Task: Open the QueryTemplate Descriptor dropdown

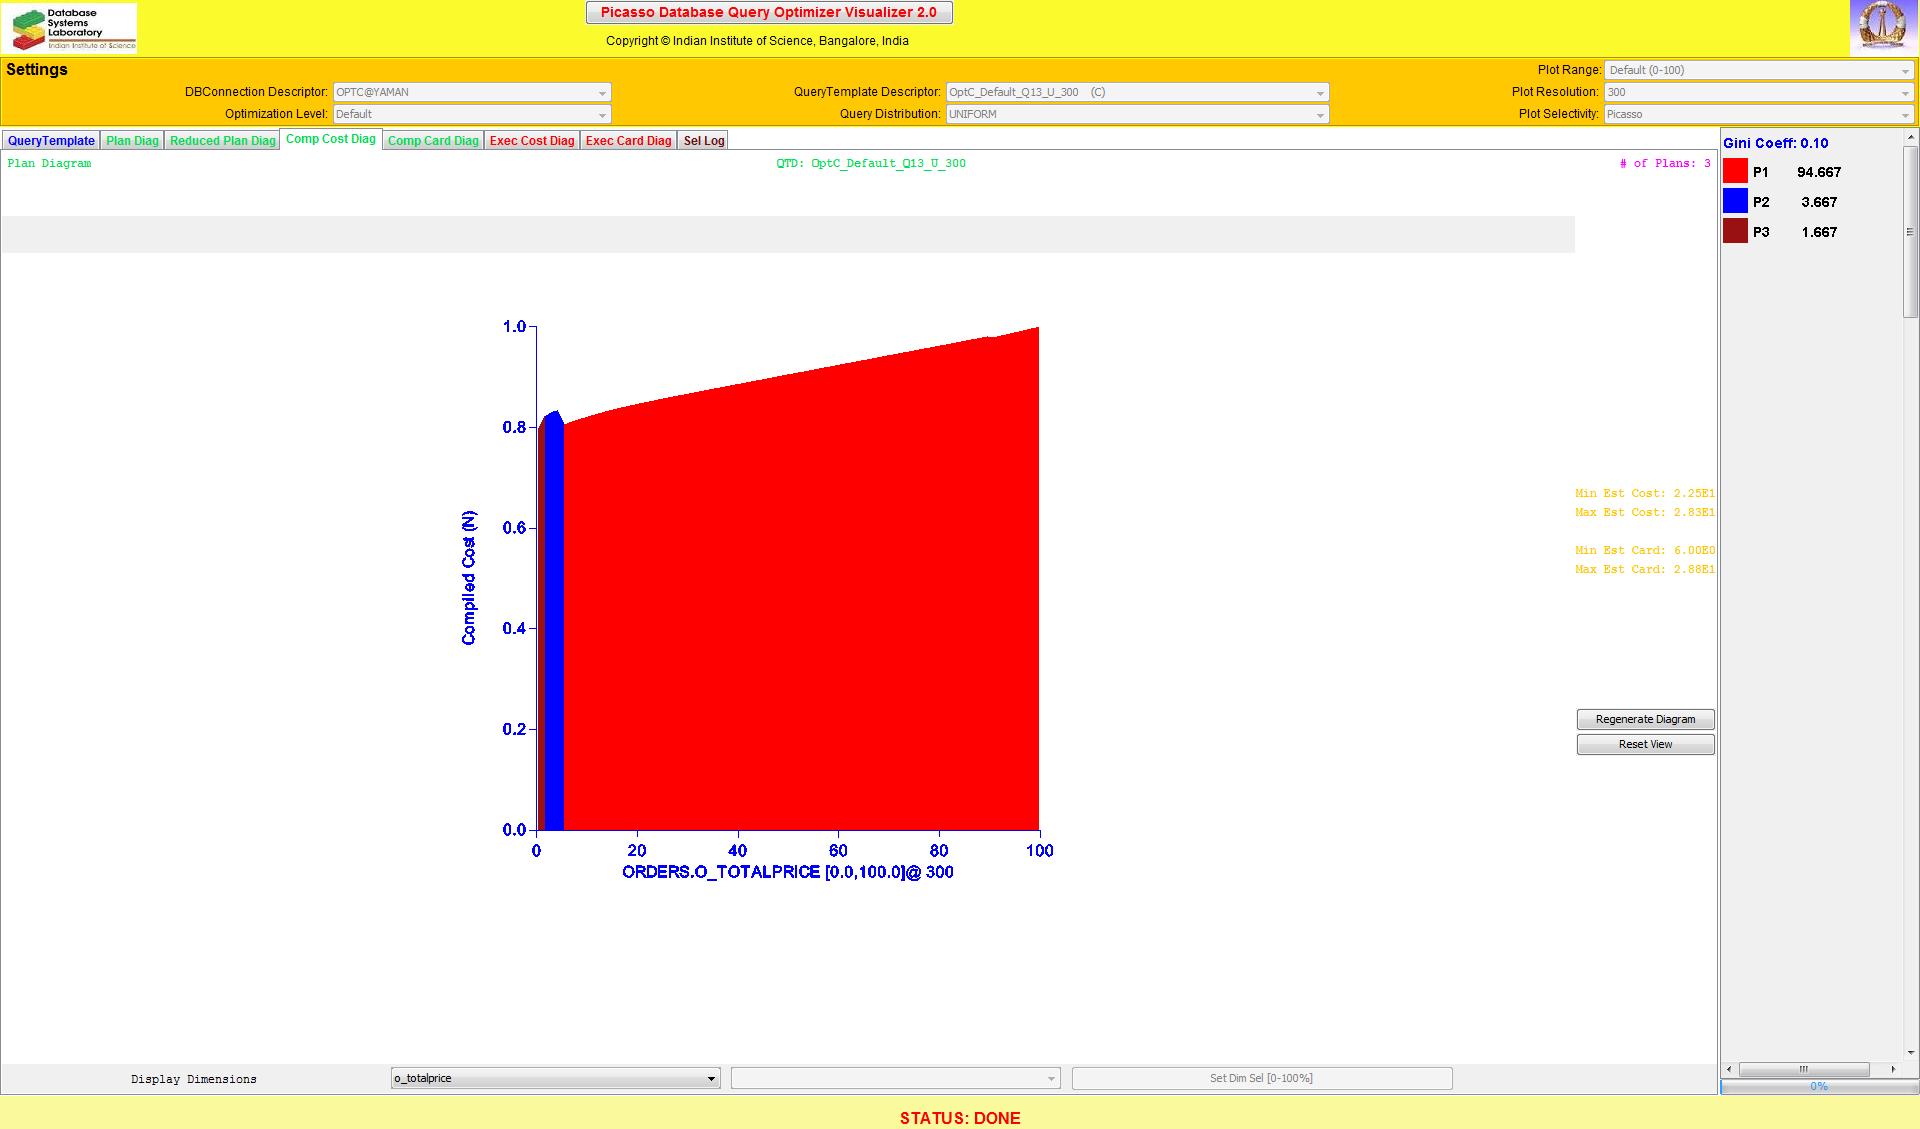Action: pos(1137,92)
